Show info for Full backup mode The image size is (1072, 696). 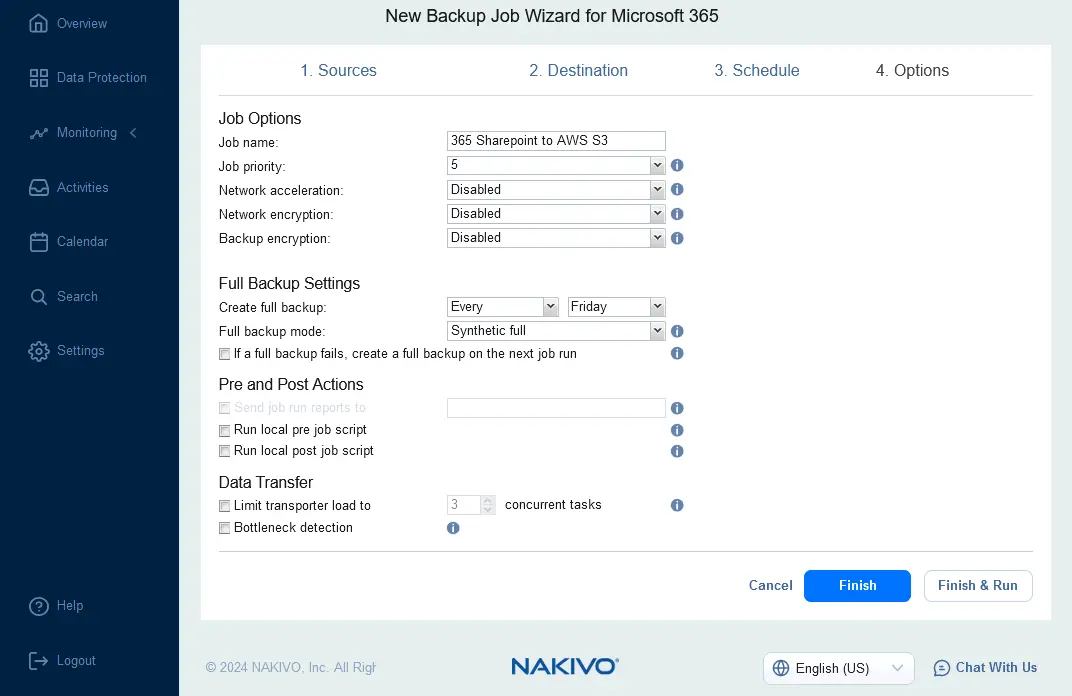tap(677, 331)
